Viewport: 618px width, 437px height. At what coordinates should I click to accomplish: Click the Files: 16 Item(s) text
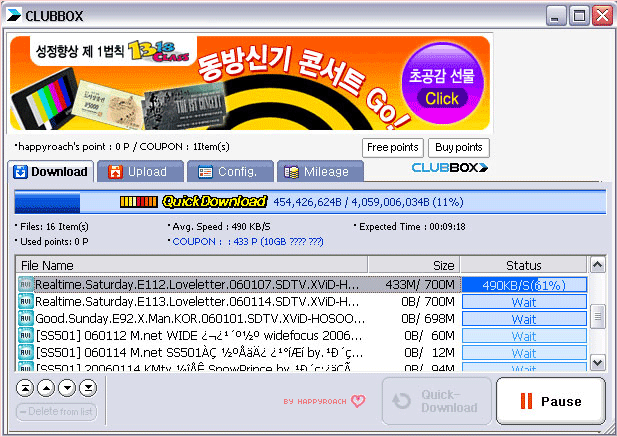pos(54,227)
